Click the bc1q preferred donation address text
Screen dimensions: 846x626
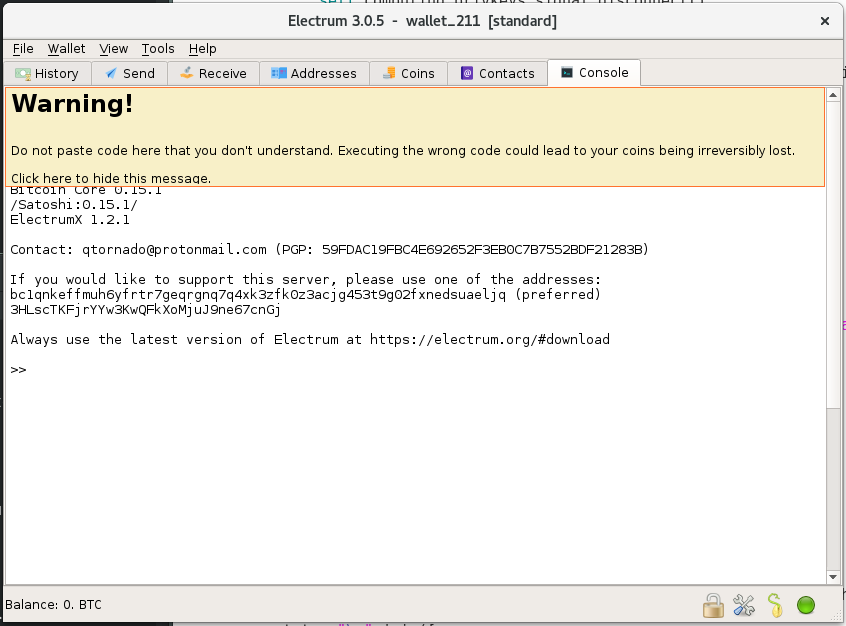point(258,295)
